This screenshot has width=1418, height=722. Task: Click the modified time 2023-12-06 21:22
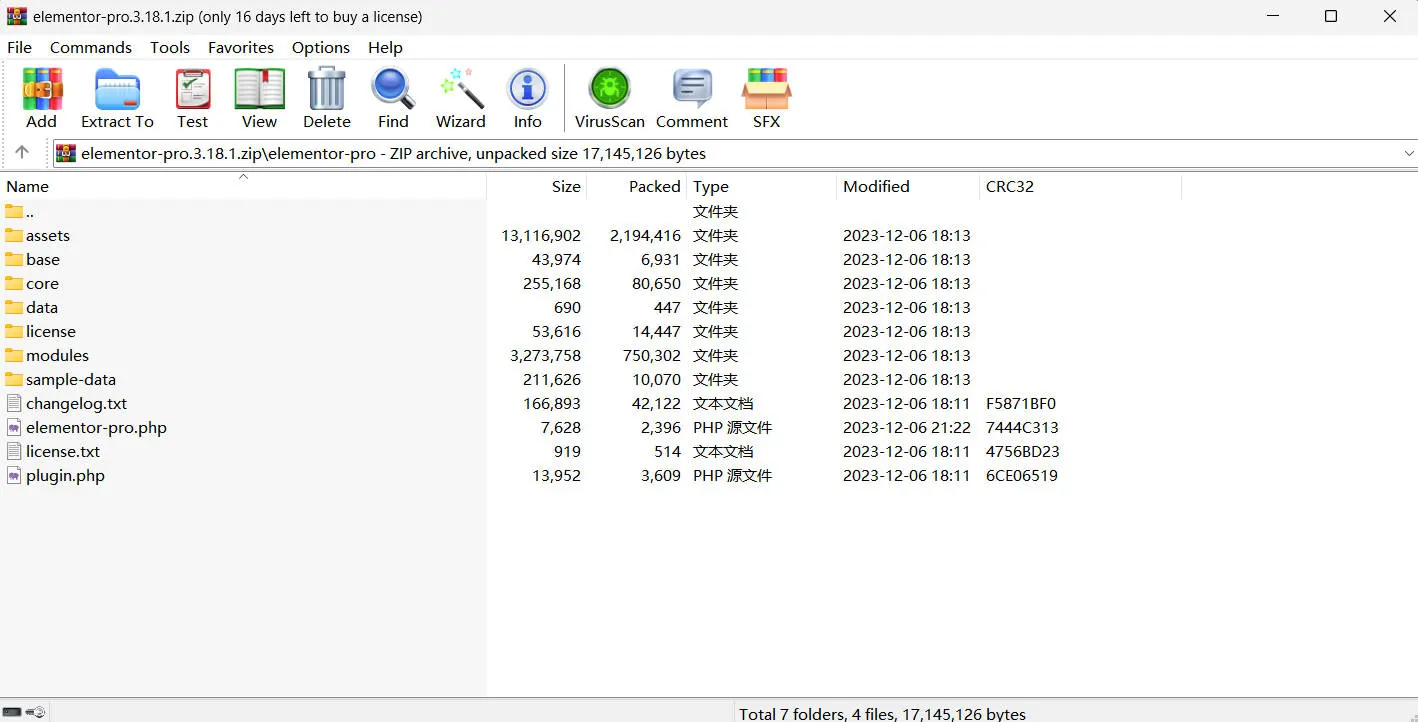pyautogui.click(x=907, y=428)
